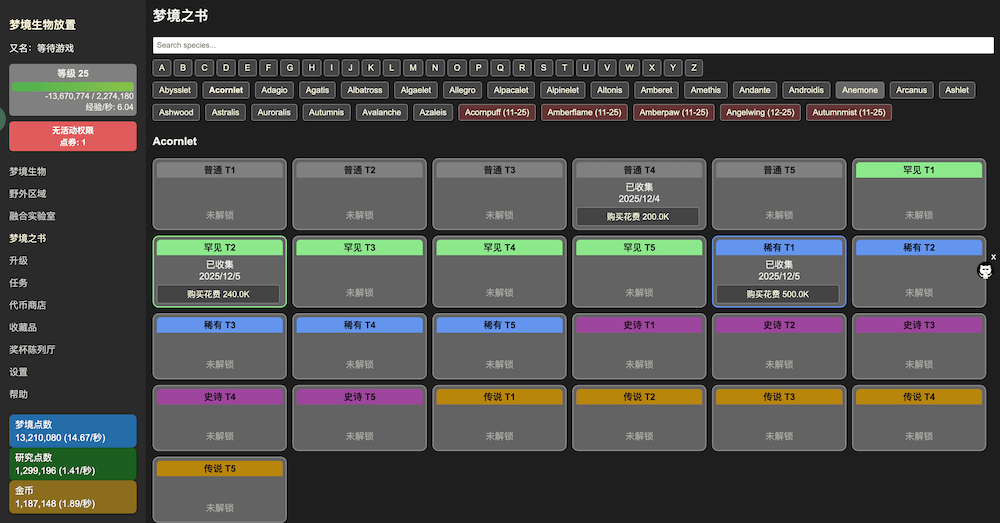Dismiss the cat widget with its x

[x=993, y=257]
